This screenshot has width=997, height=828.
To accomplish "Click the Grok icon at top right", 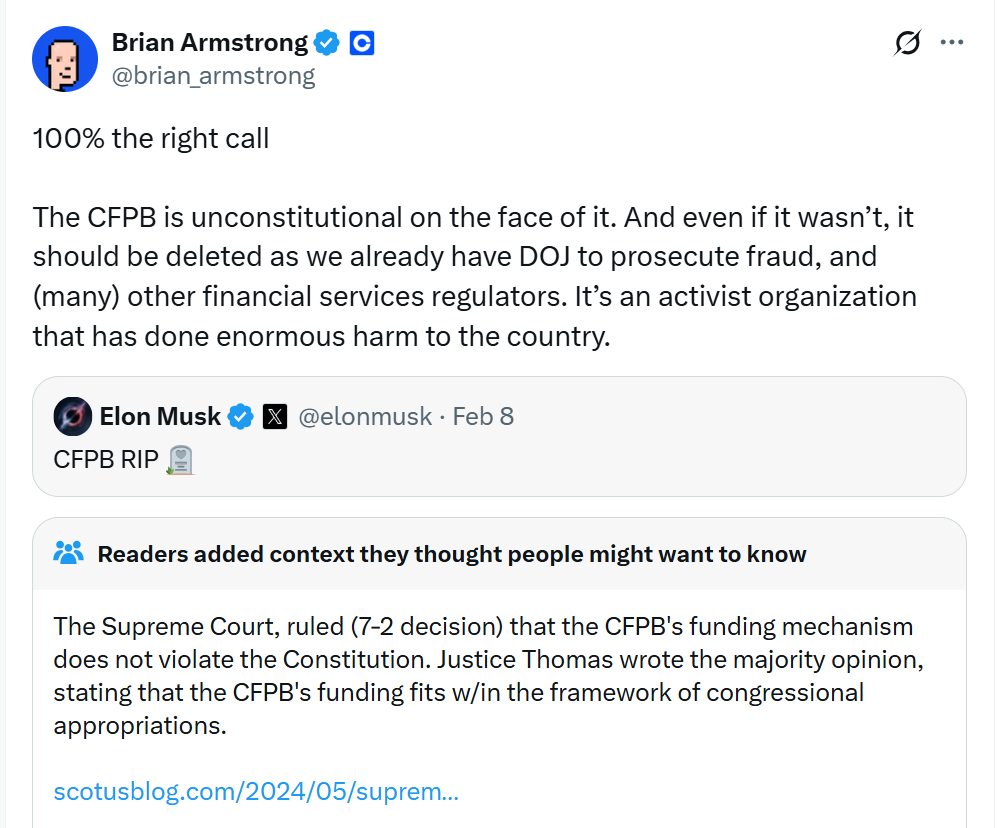I will 907,43.
